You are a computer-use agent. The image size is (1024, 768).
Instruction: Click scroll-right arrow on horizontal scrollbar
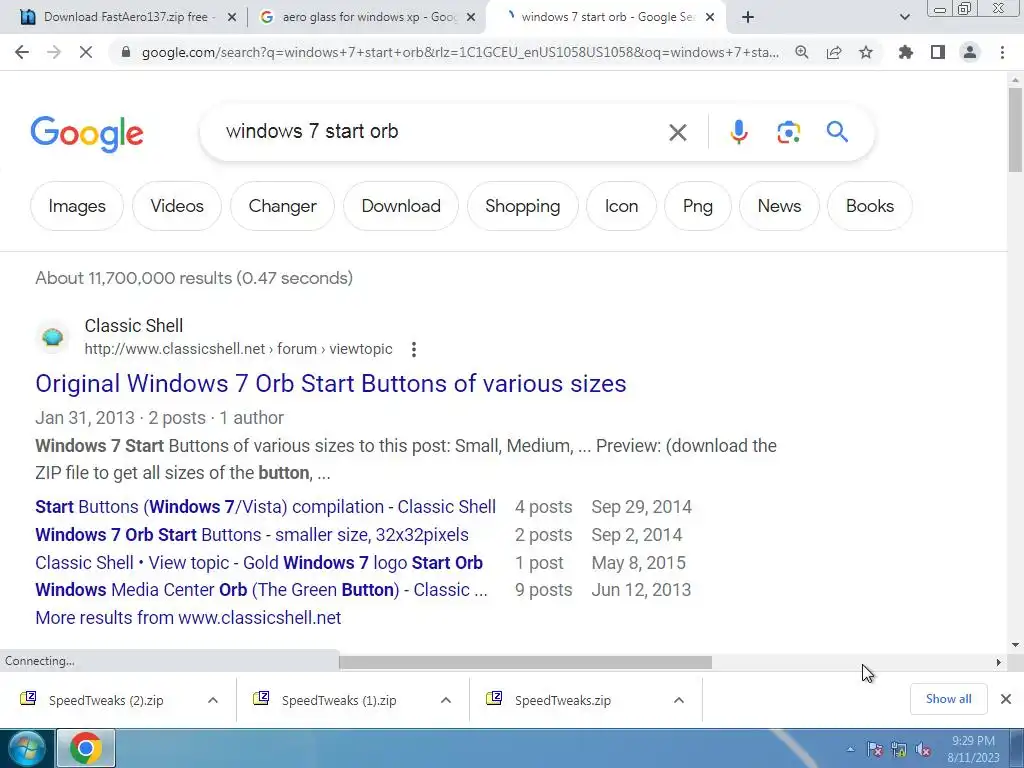point(999,662)
